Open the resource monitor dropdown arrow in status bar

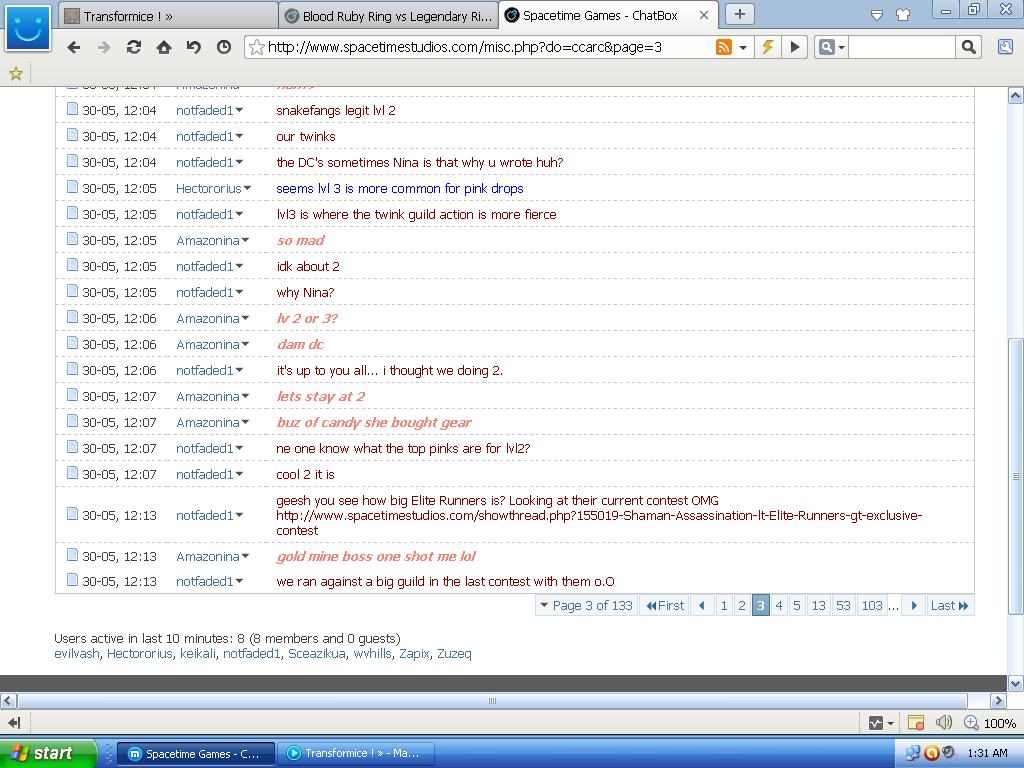coord(890,723)
